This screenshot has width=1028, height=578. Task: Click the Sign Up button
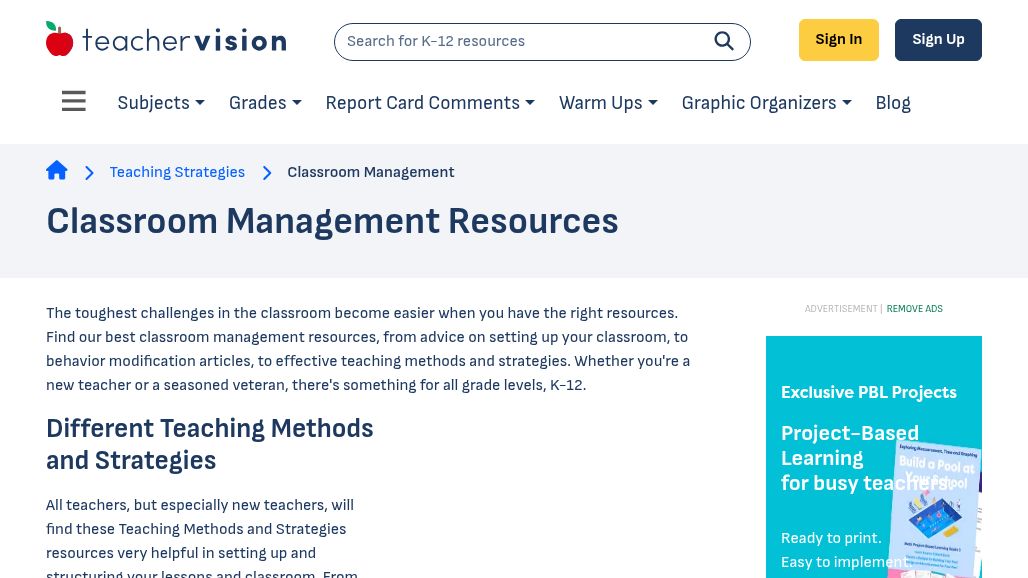click(938, 39)
